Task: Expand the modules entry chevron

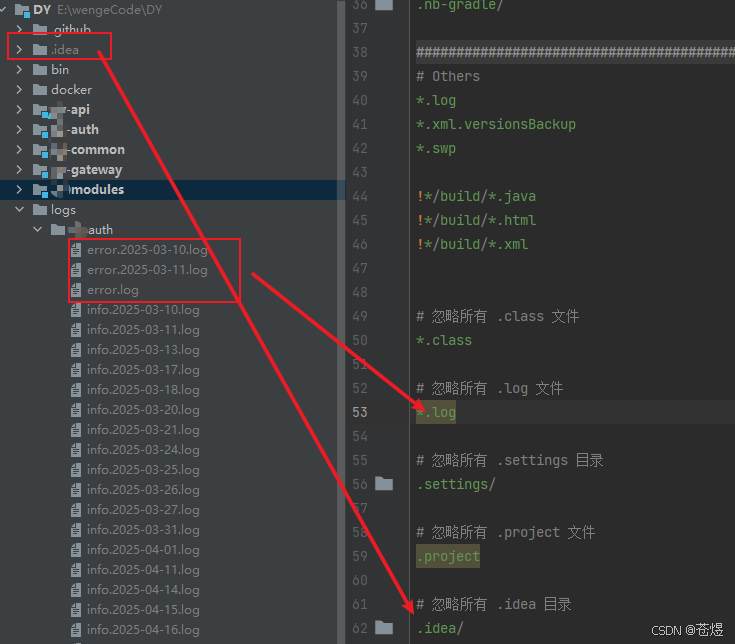Action: (19, 189)
